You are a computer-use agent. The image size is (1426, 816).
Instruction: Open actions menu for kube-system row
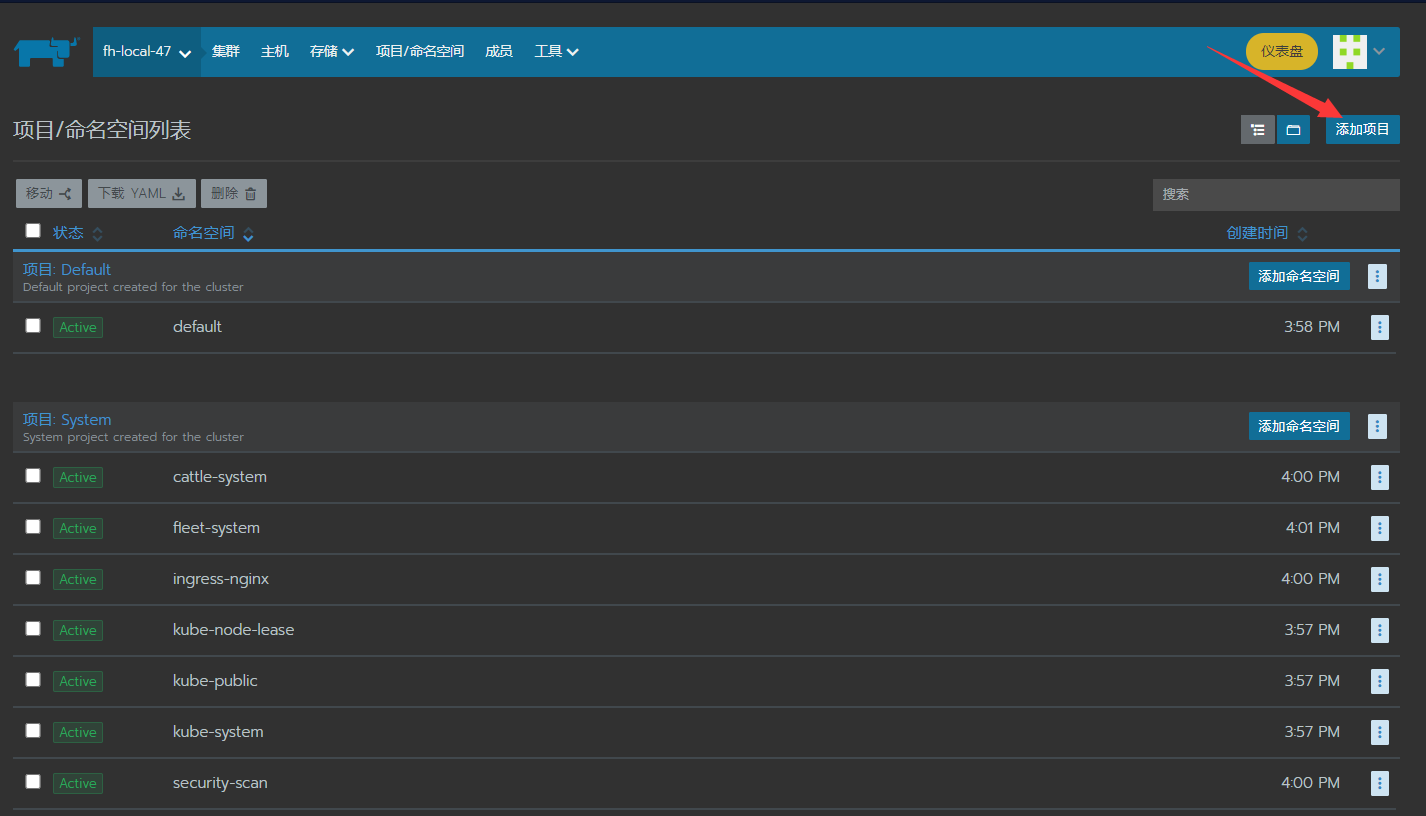pyautogui.click(x=1380, y=733)
